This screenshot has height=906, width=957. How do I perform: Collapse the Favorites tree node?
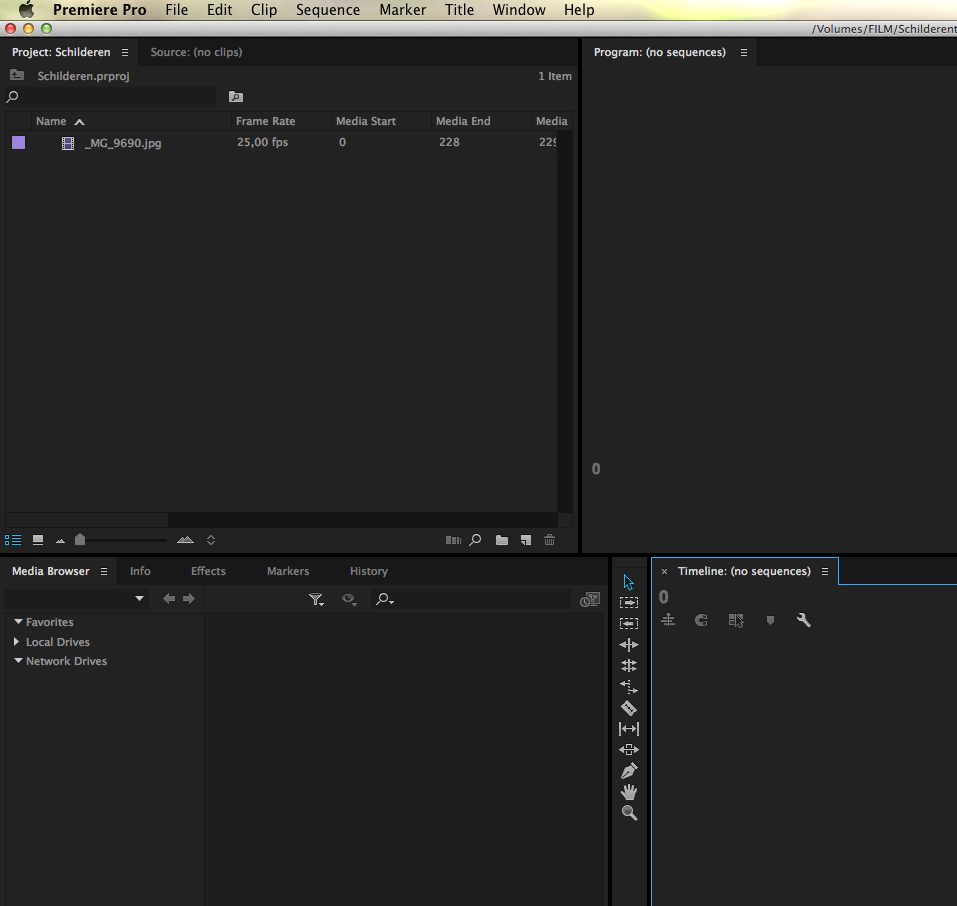point(18,622)
